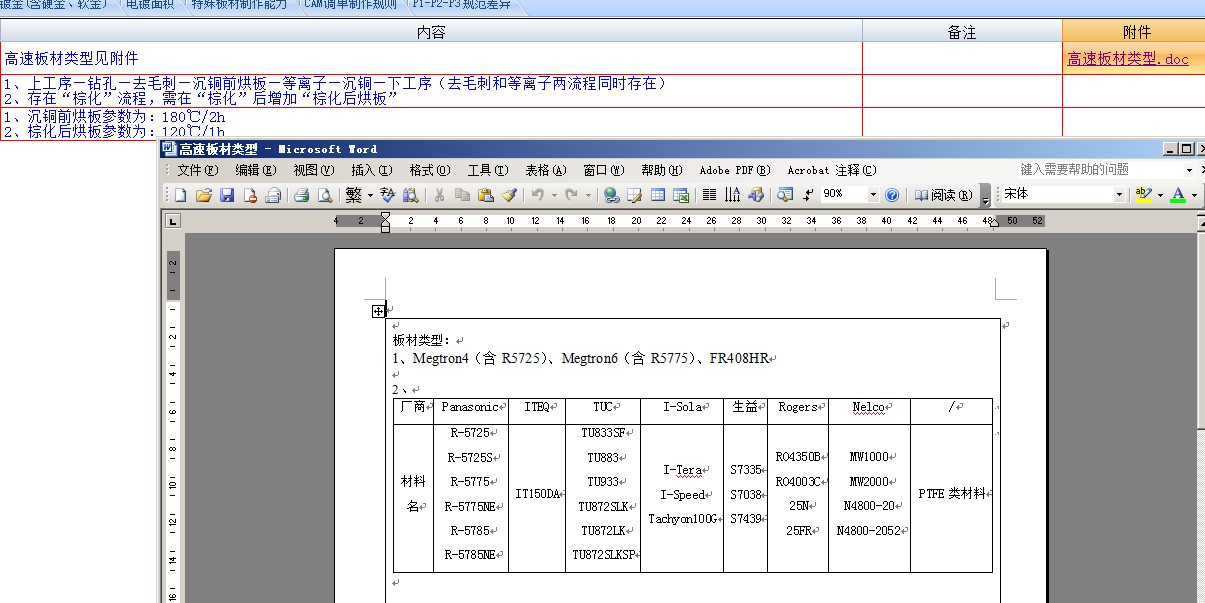Click the table move handle above the table
The height and width of the screenshot is (603, 1205).
coord(379,311)
